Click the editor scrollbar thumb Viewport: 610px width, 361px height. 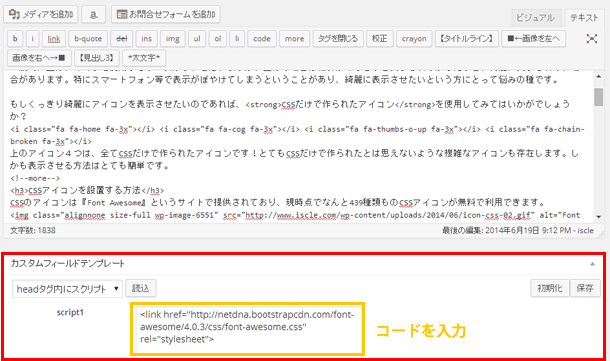599,96
